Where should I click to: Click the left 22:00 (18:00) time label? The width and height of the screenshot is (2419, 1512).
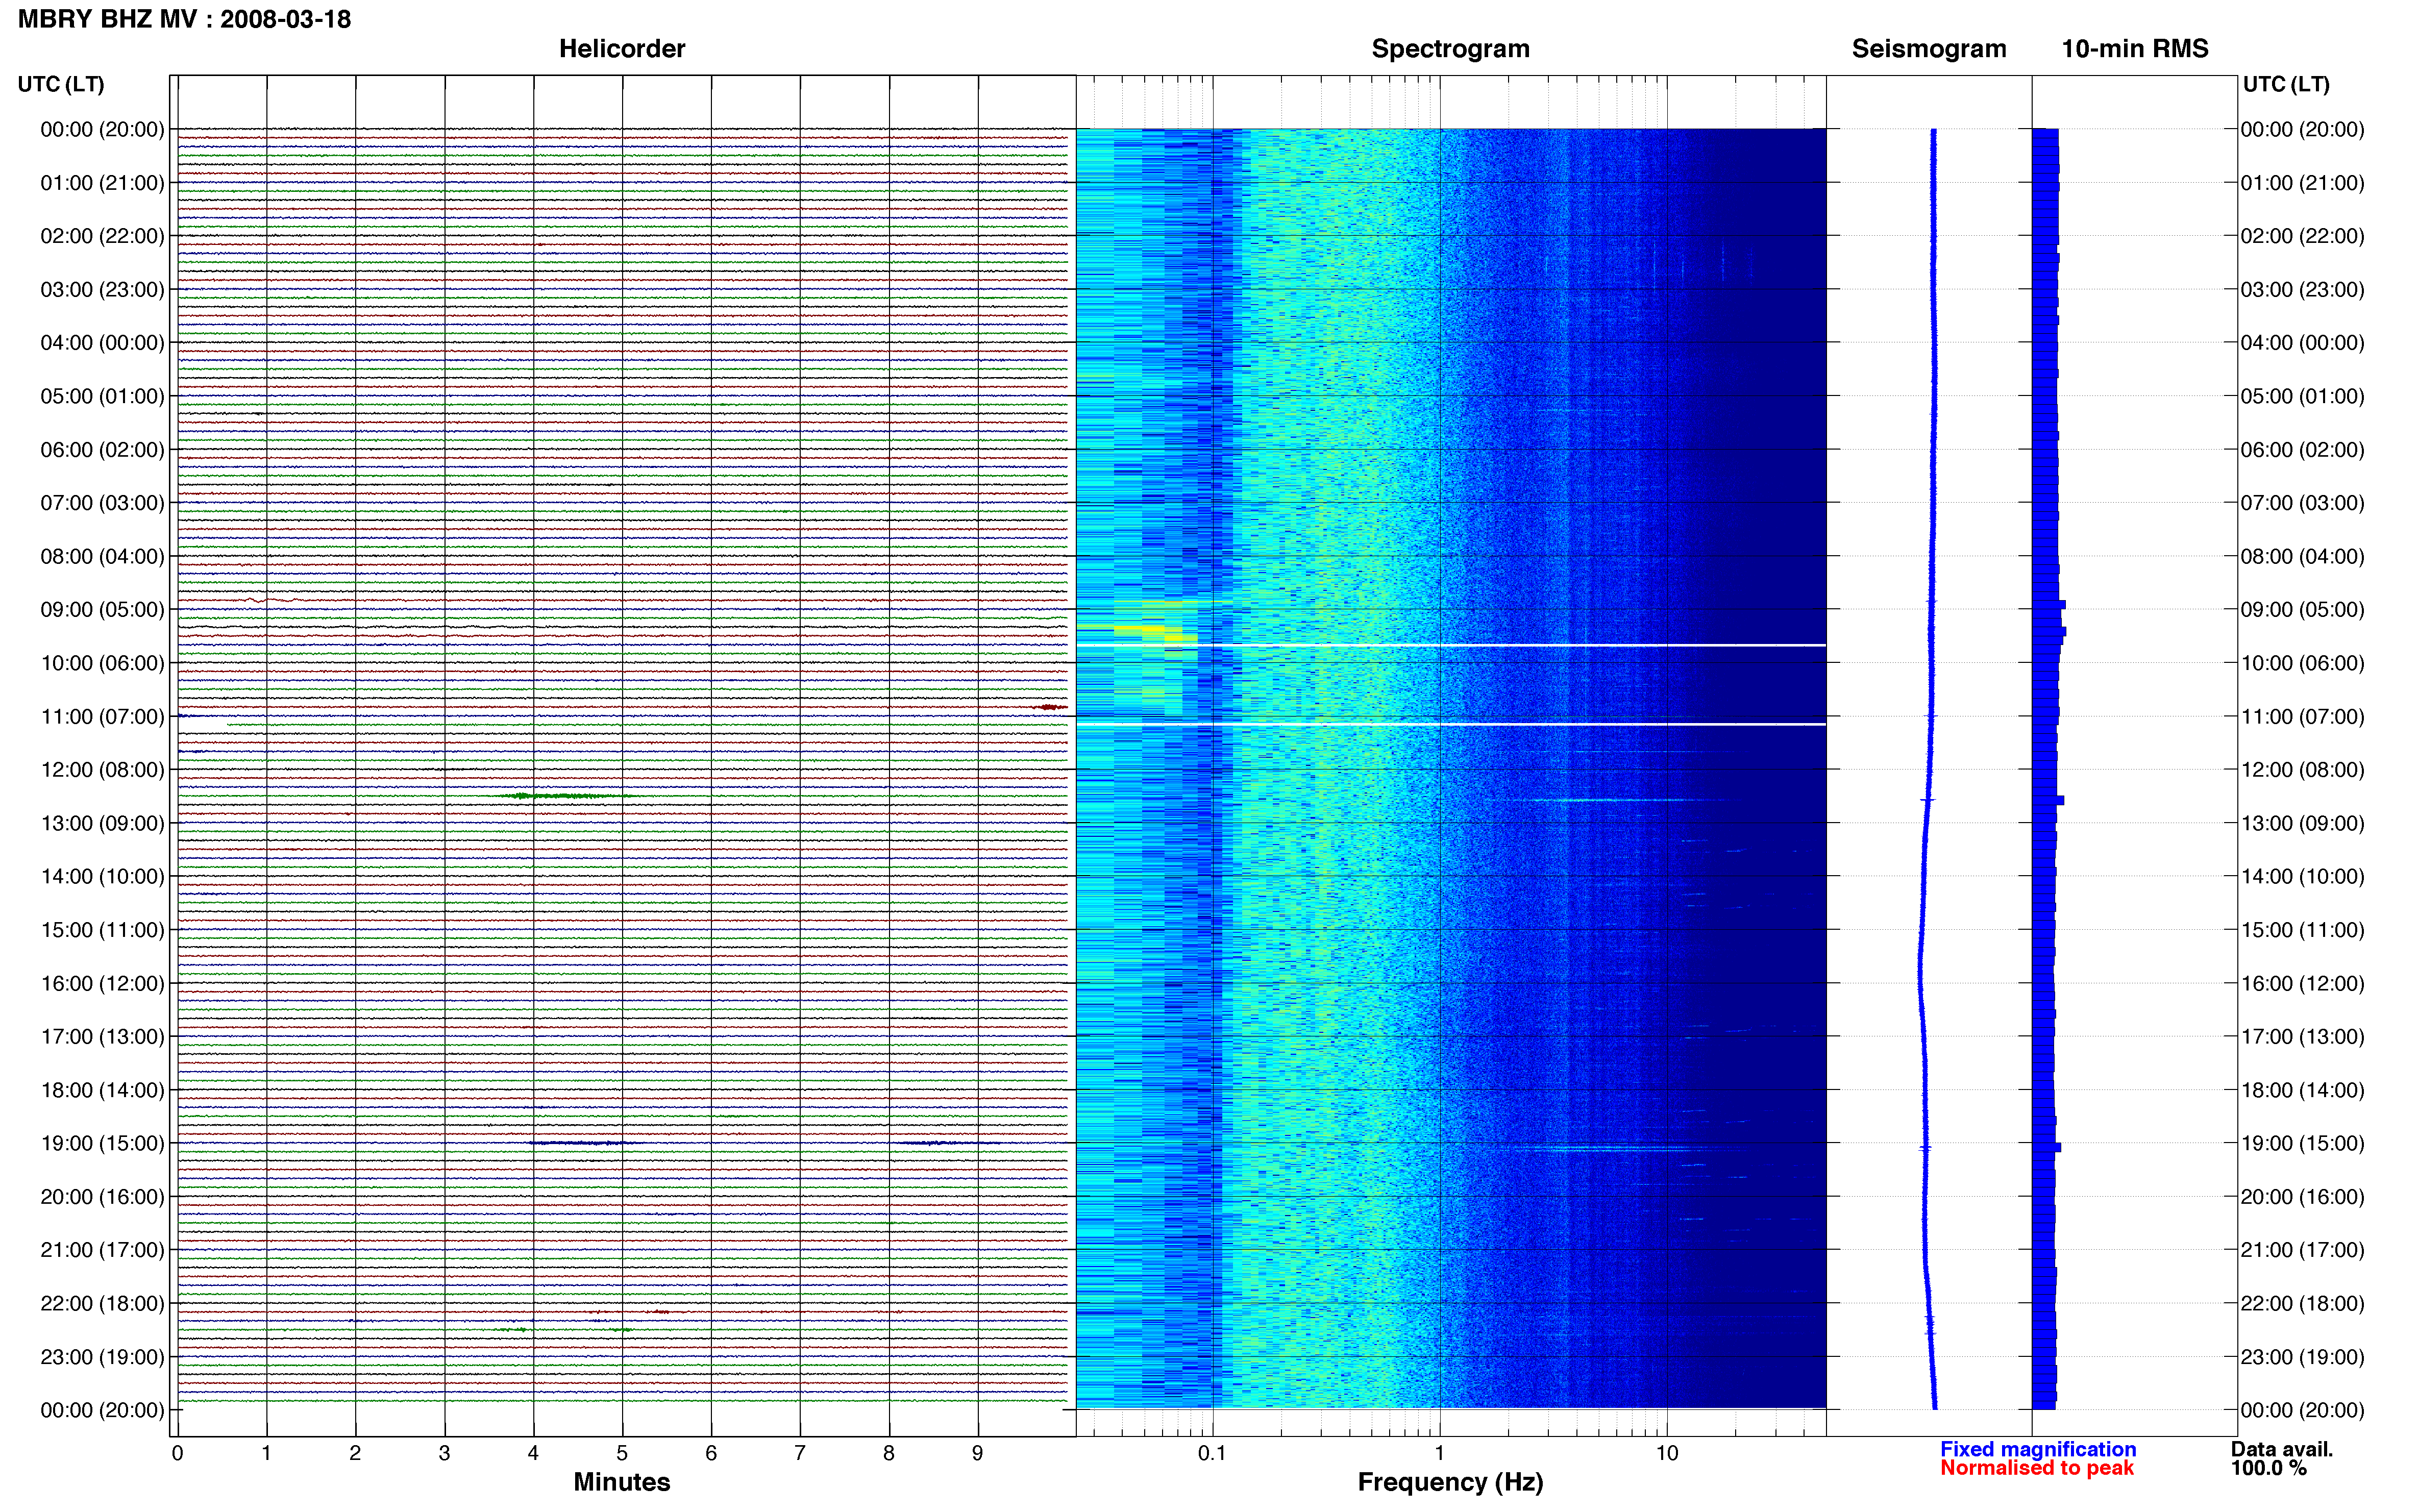tap(102, 1304)
